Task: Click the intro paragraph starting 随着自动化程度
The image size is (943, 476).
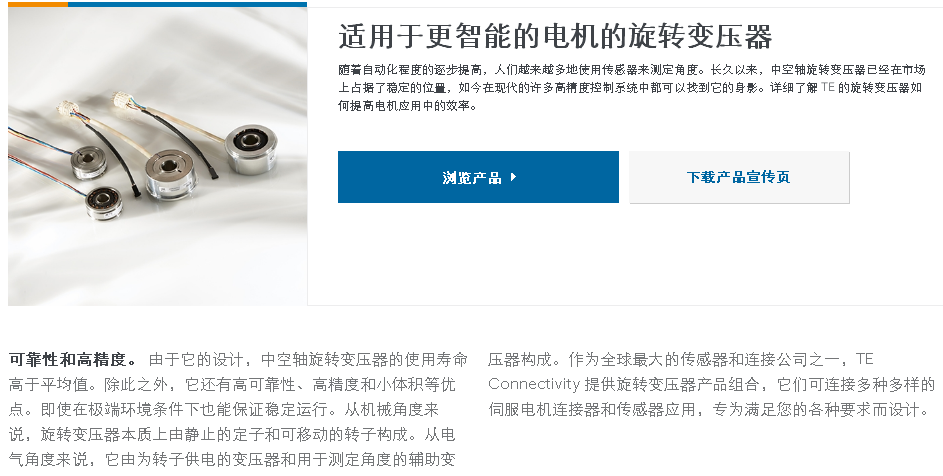Action: pos(631,88)
